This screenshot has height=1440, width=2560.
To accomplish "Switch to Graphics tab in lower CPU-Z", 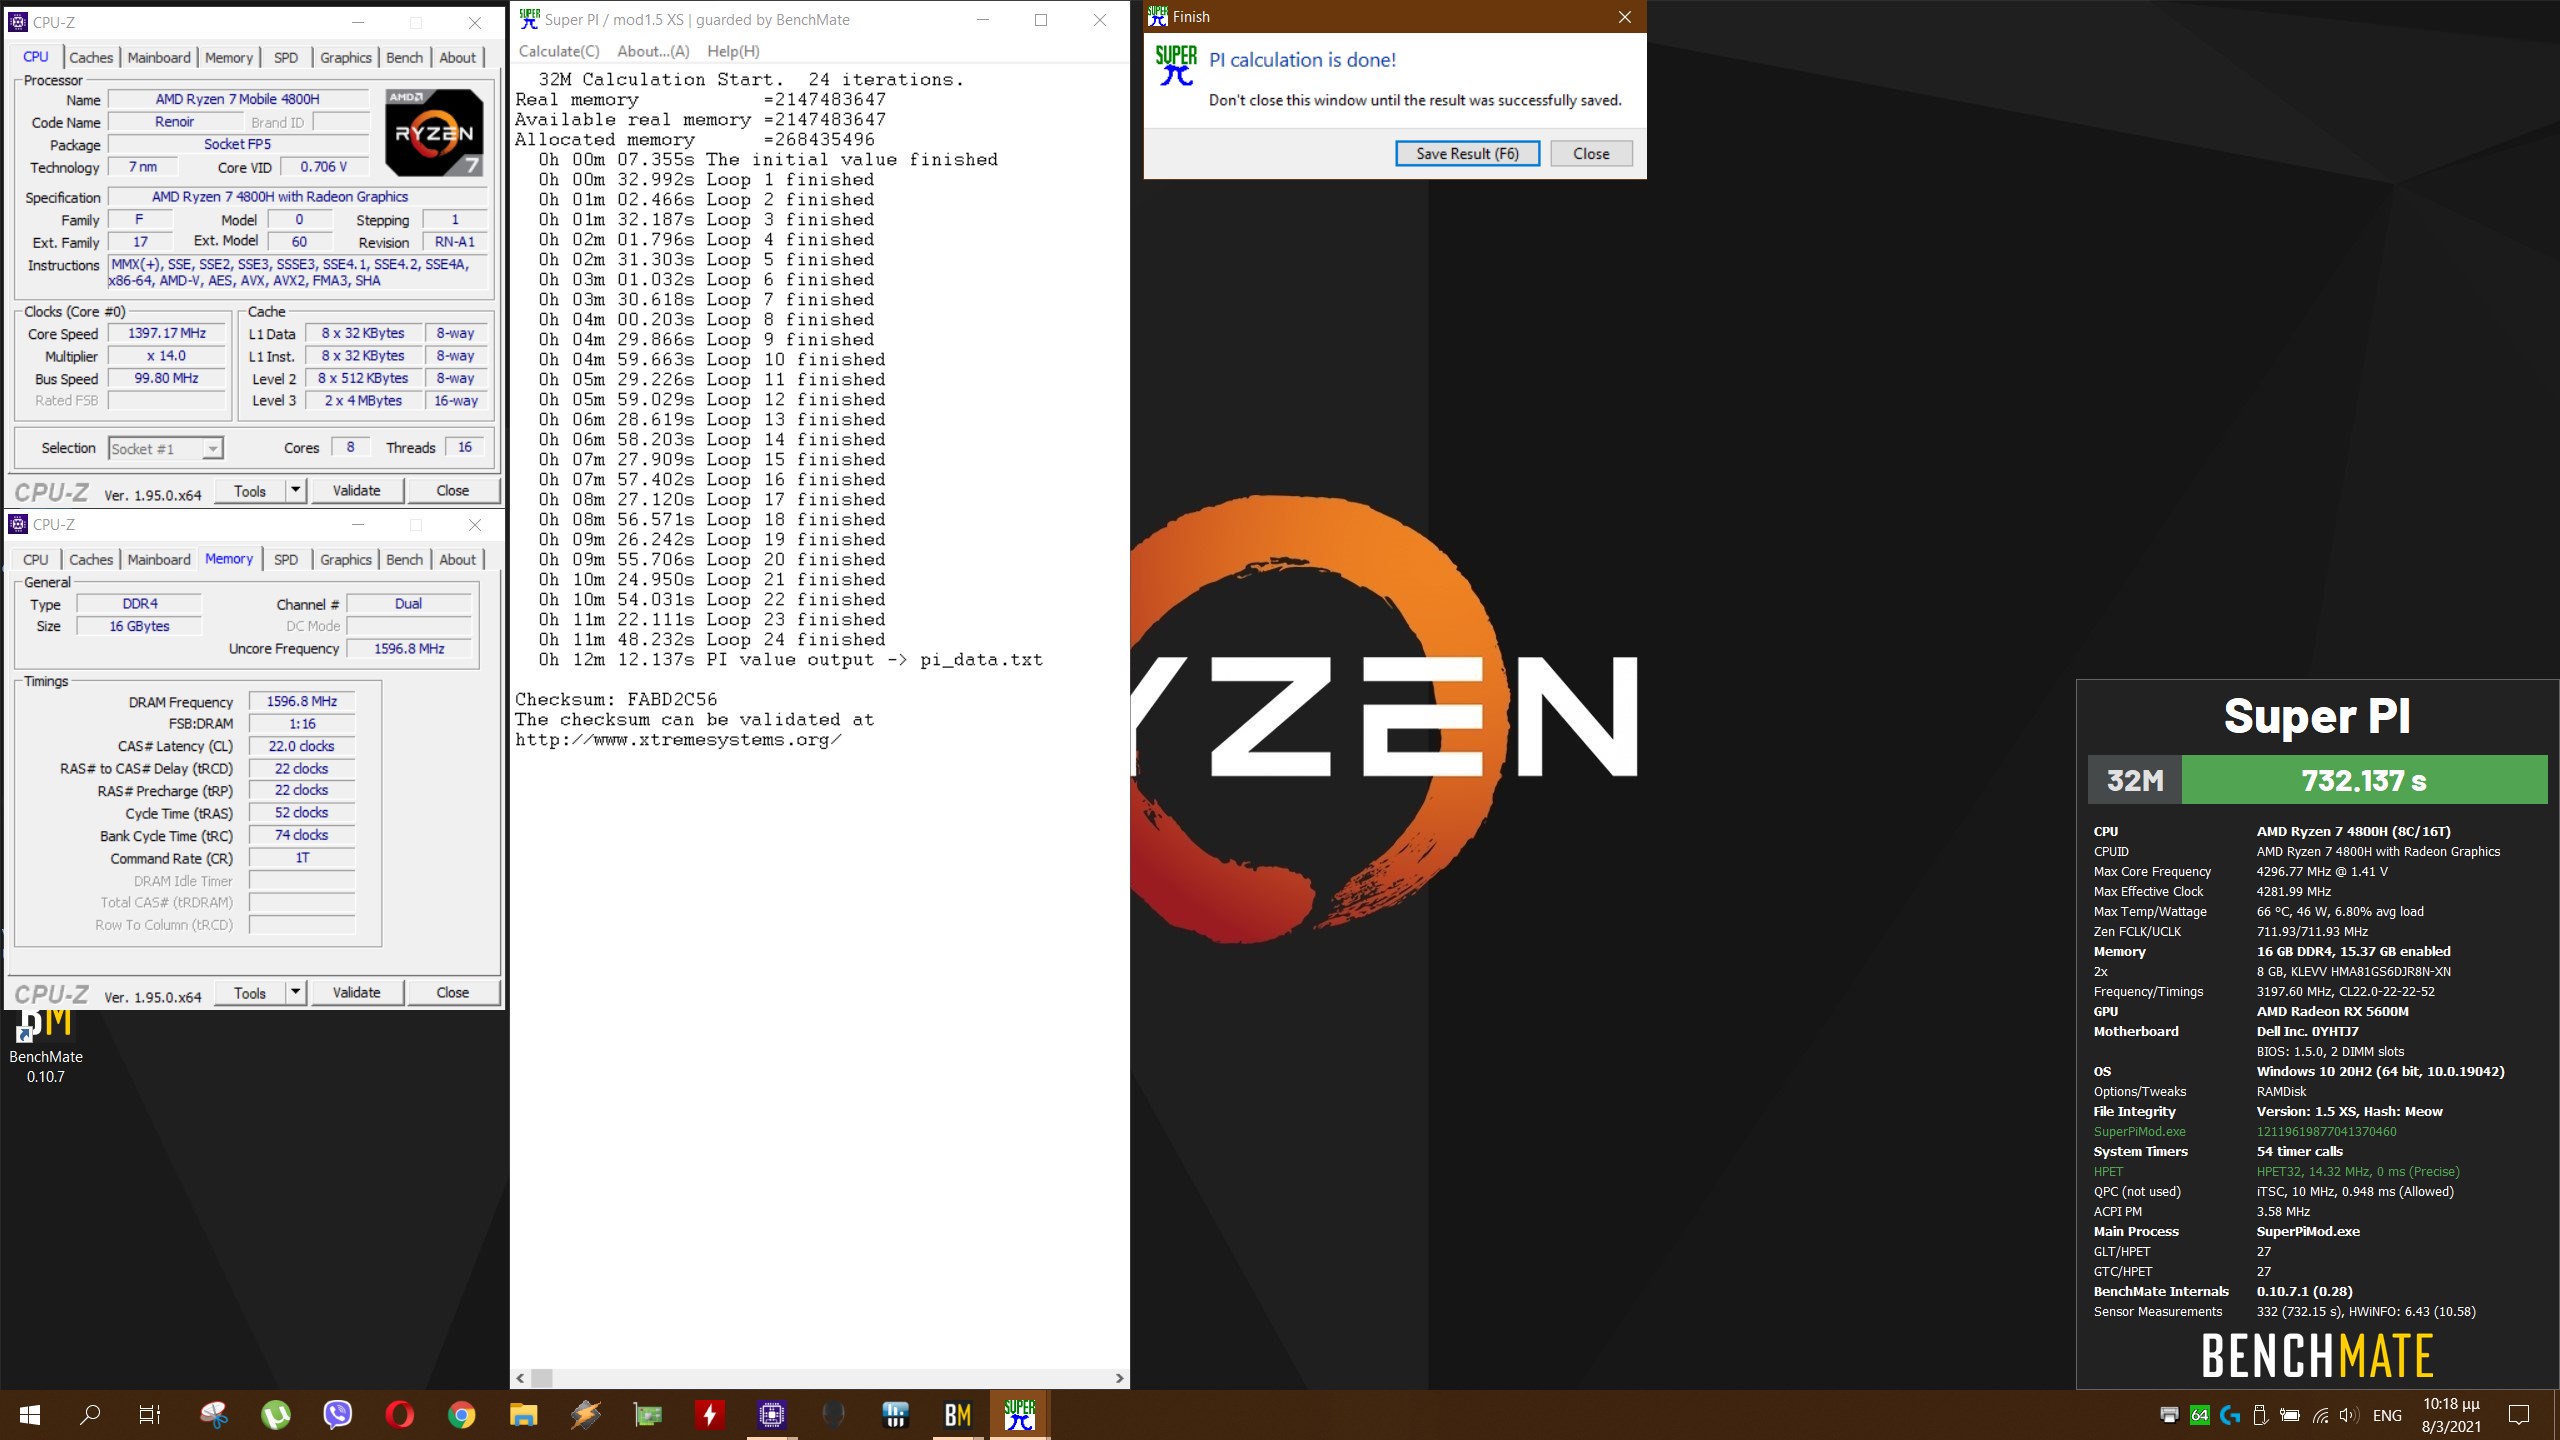I will coord(346,559).
